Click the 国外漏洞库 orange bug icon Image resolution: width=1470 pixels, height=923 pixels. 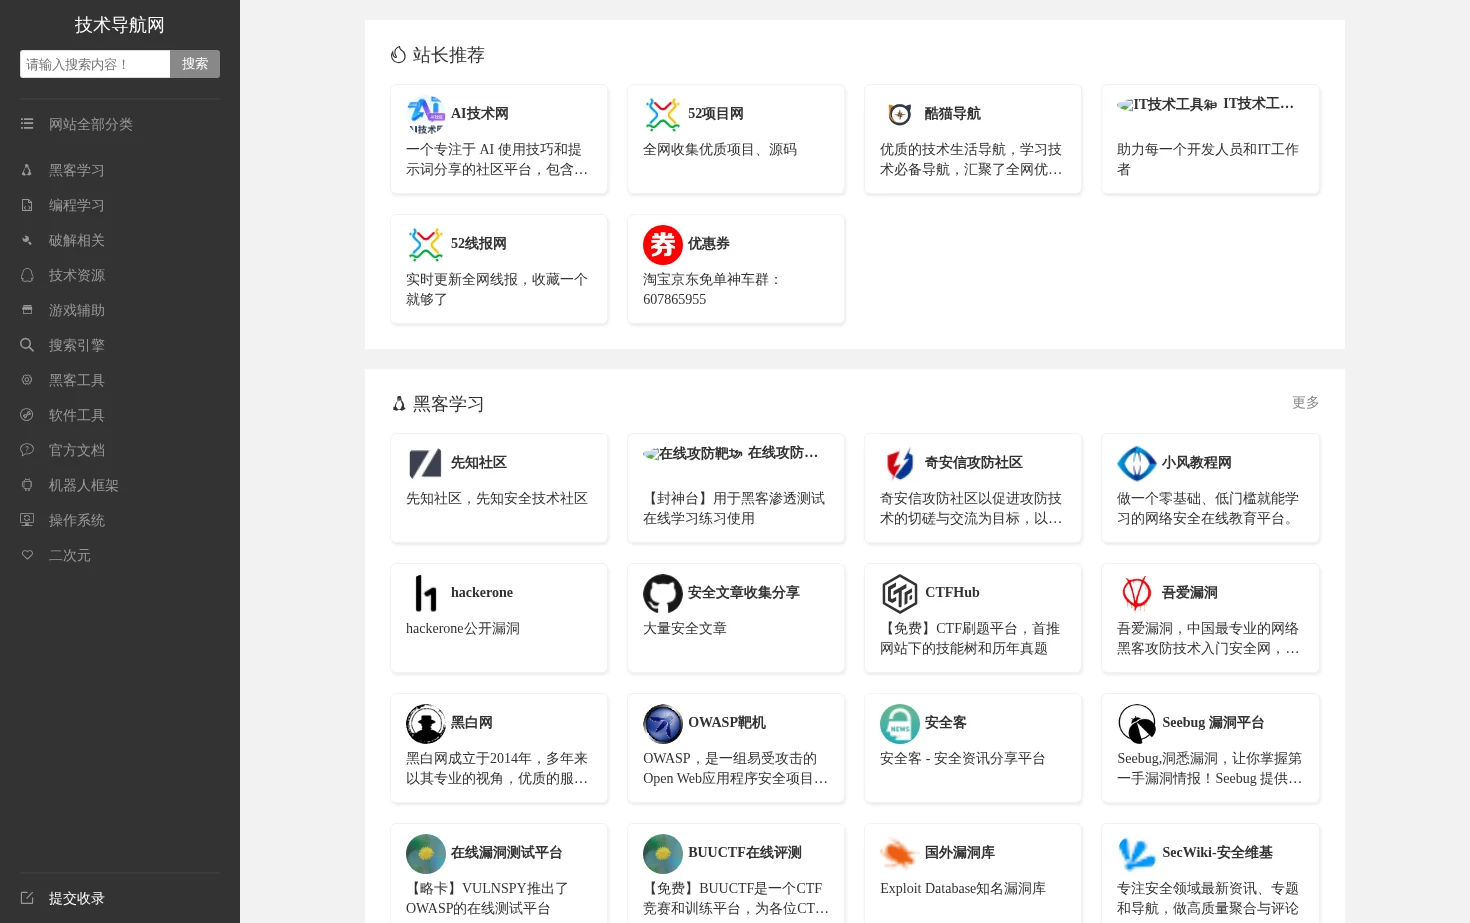point(900,854)
